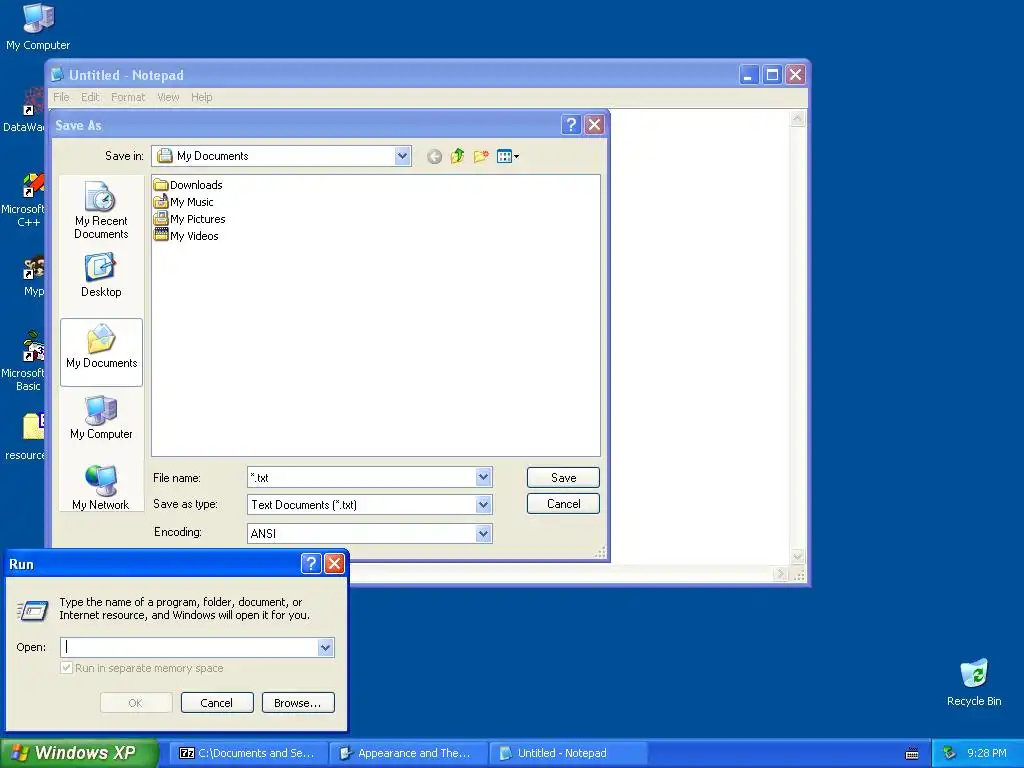The height and width of the screenshot is (768, 1024).
Task: Switch to Appearance and Themes taskbar item
Action: [408, 753]
